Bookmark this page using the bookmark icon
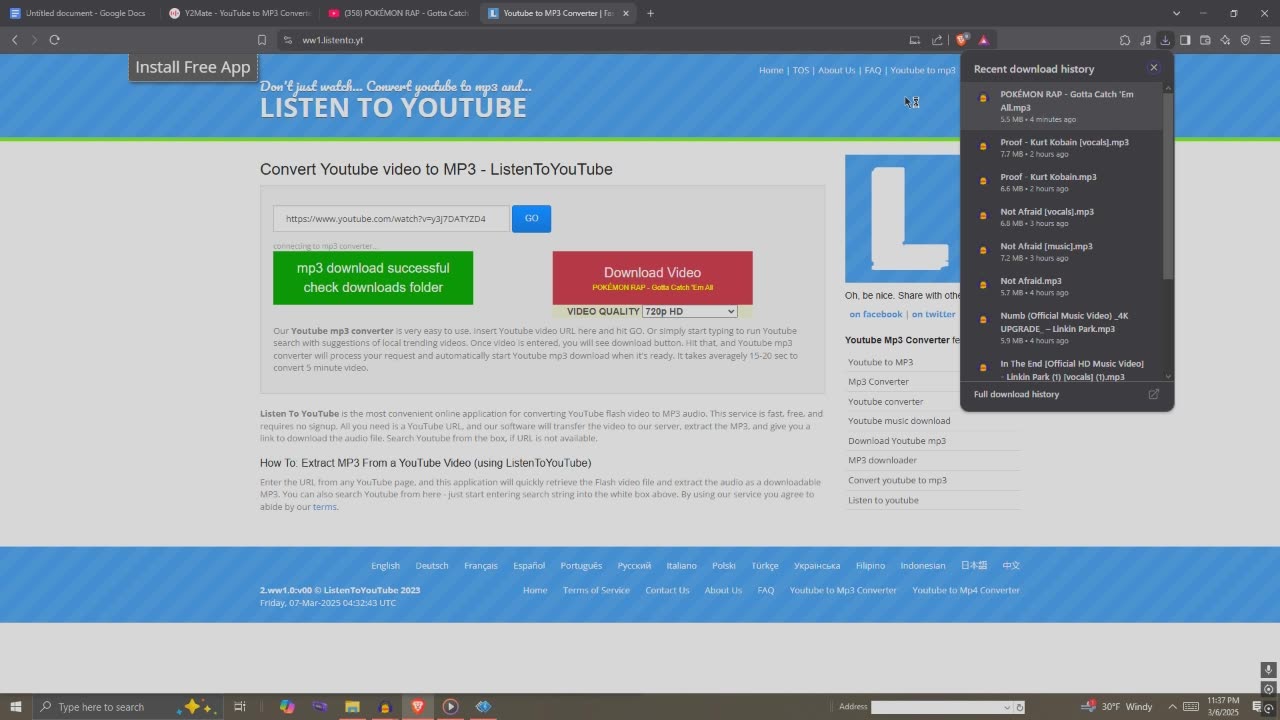This screenshot has width=1280, height=720. 262,40
